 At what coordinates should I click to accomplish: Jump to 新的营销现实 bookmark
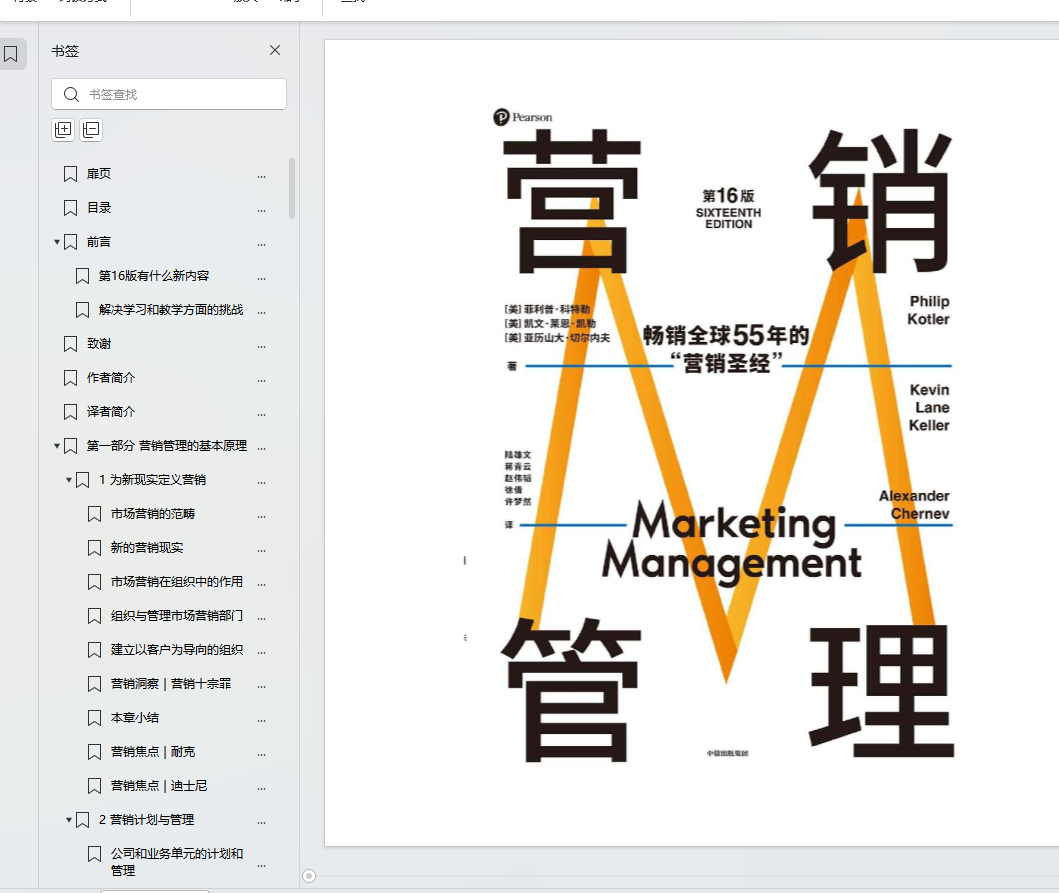click(147, 548)
